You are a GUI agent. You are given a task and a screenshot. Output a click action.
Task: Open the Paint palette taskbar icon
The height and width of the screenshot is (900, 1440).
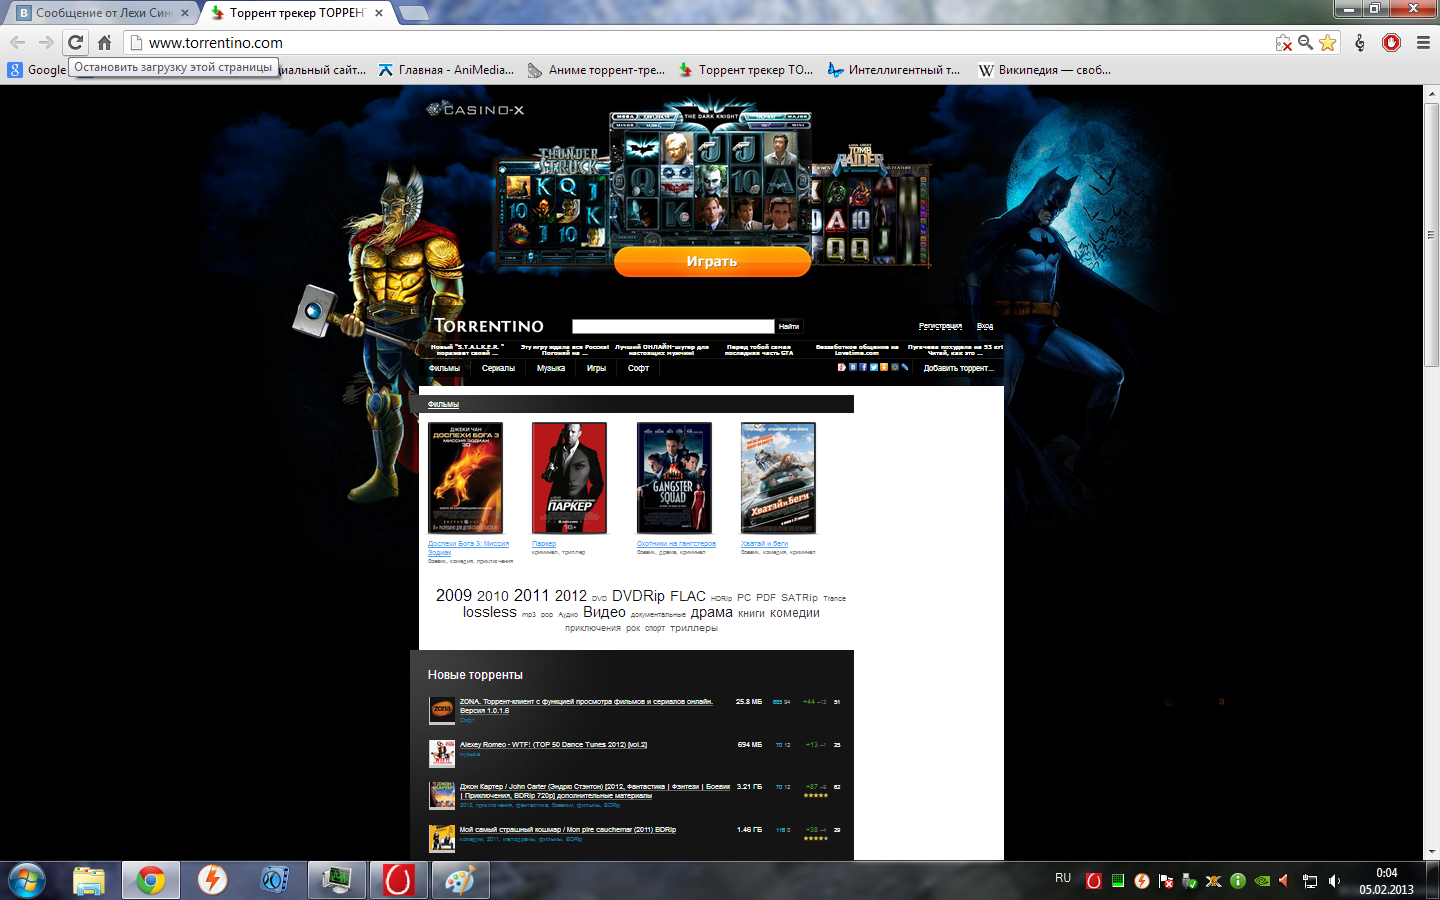click(x=460, y=881)
